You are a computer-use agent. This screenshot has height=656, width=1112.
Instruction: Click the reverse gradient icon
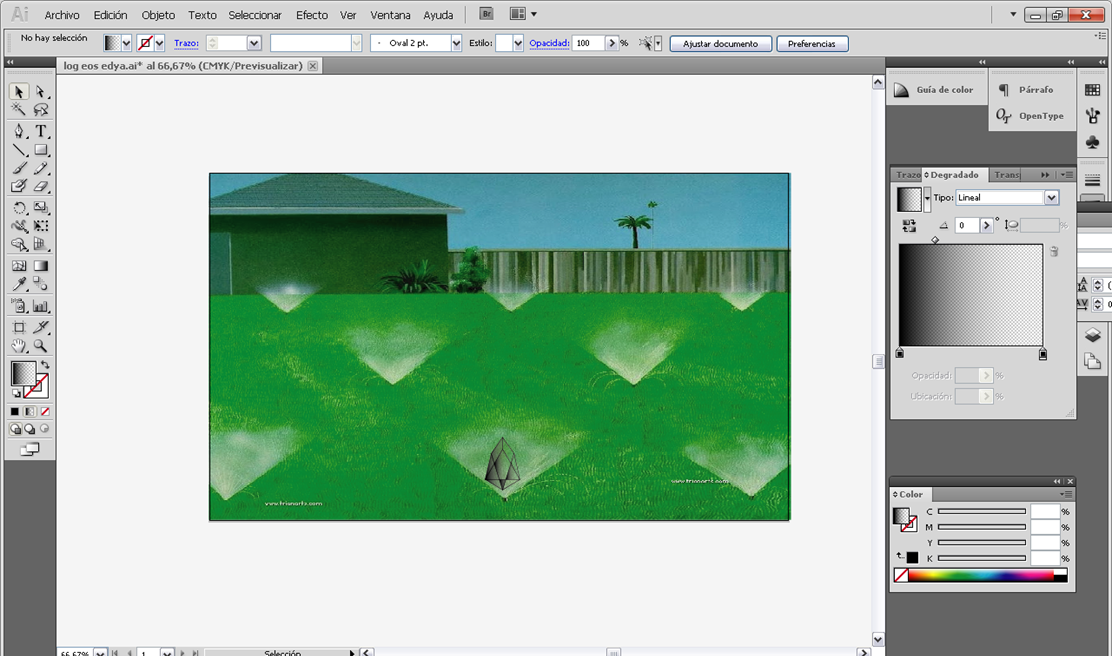click(x=909, y=226)
